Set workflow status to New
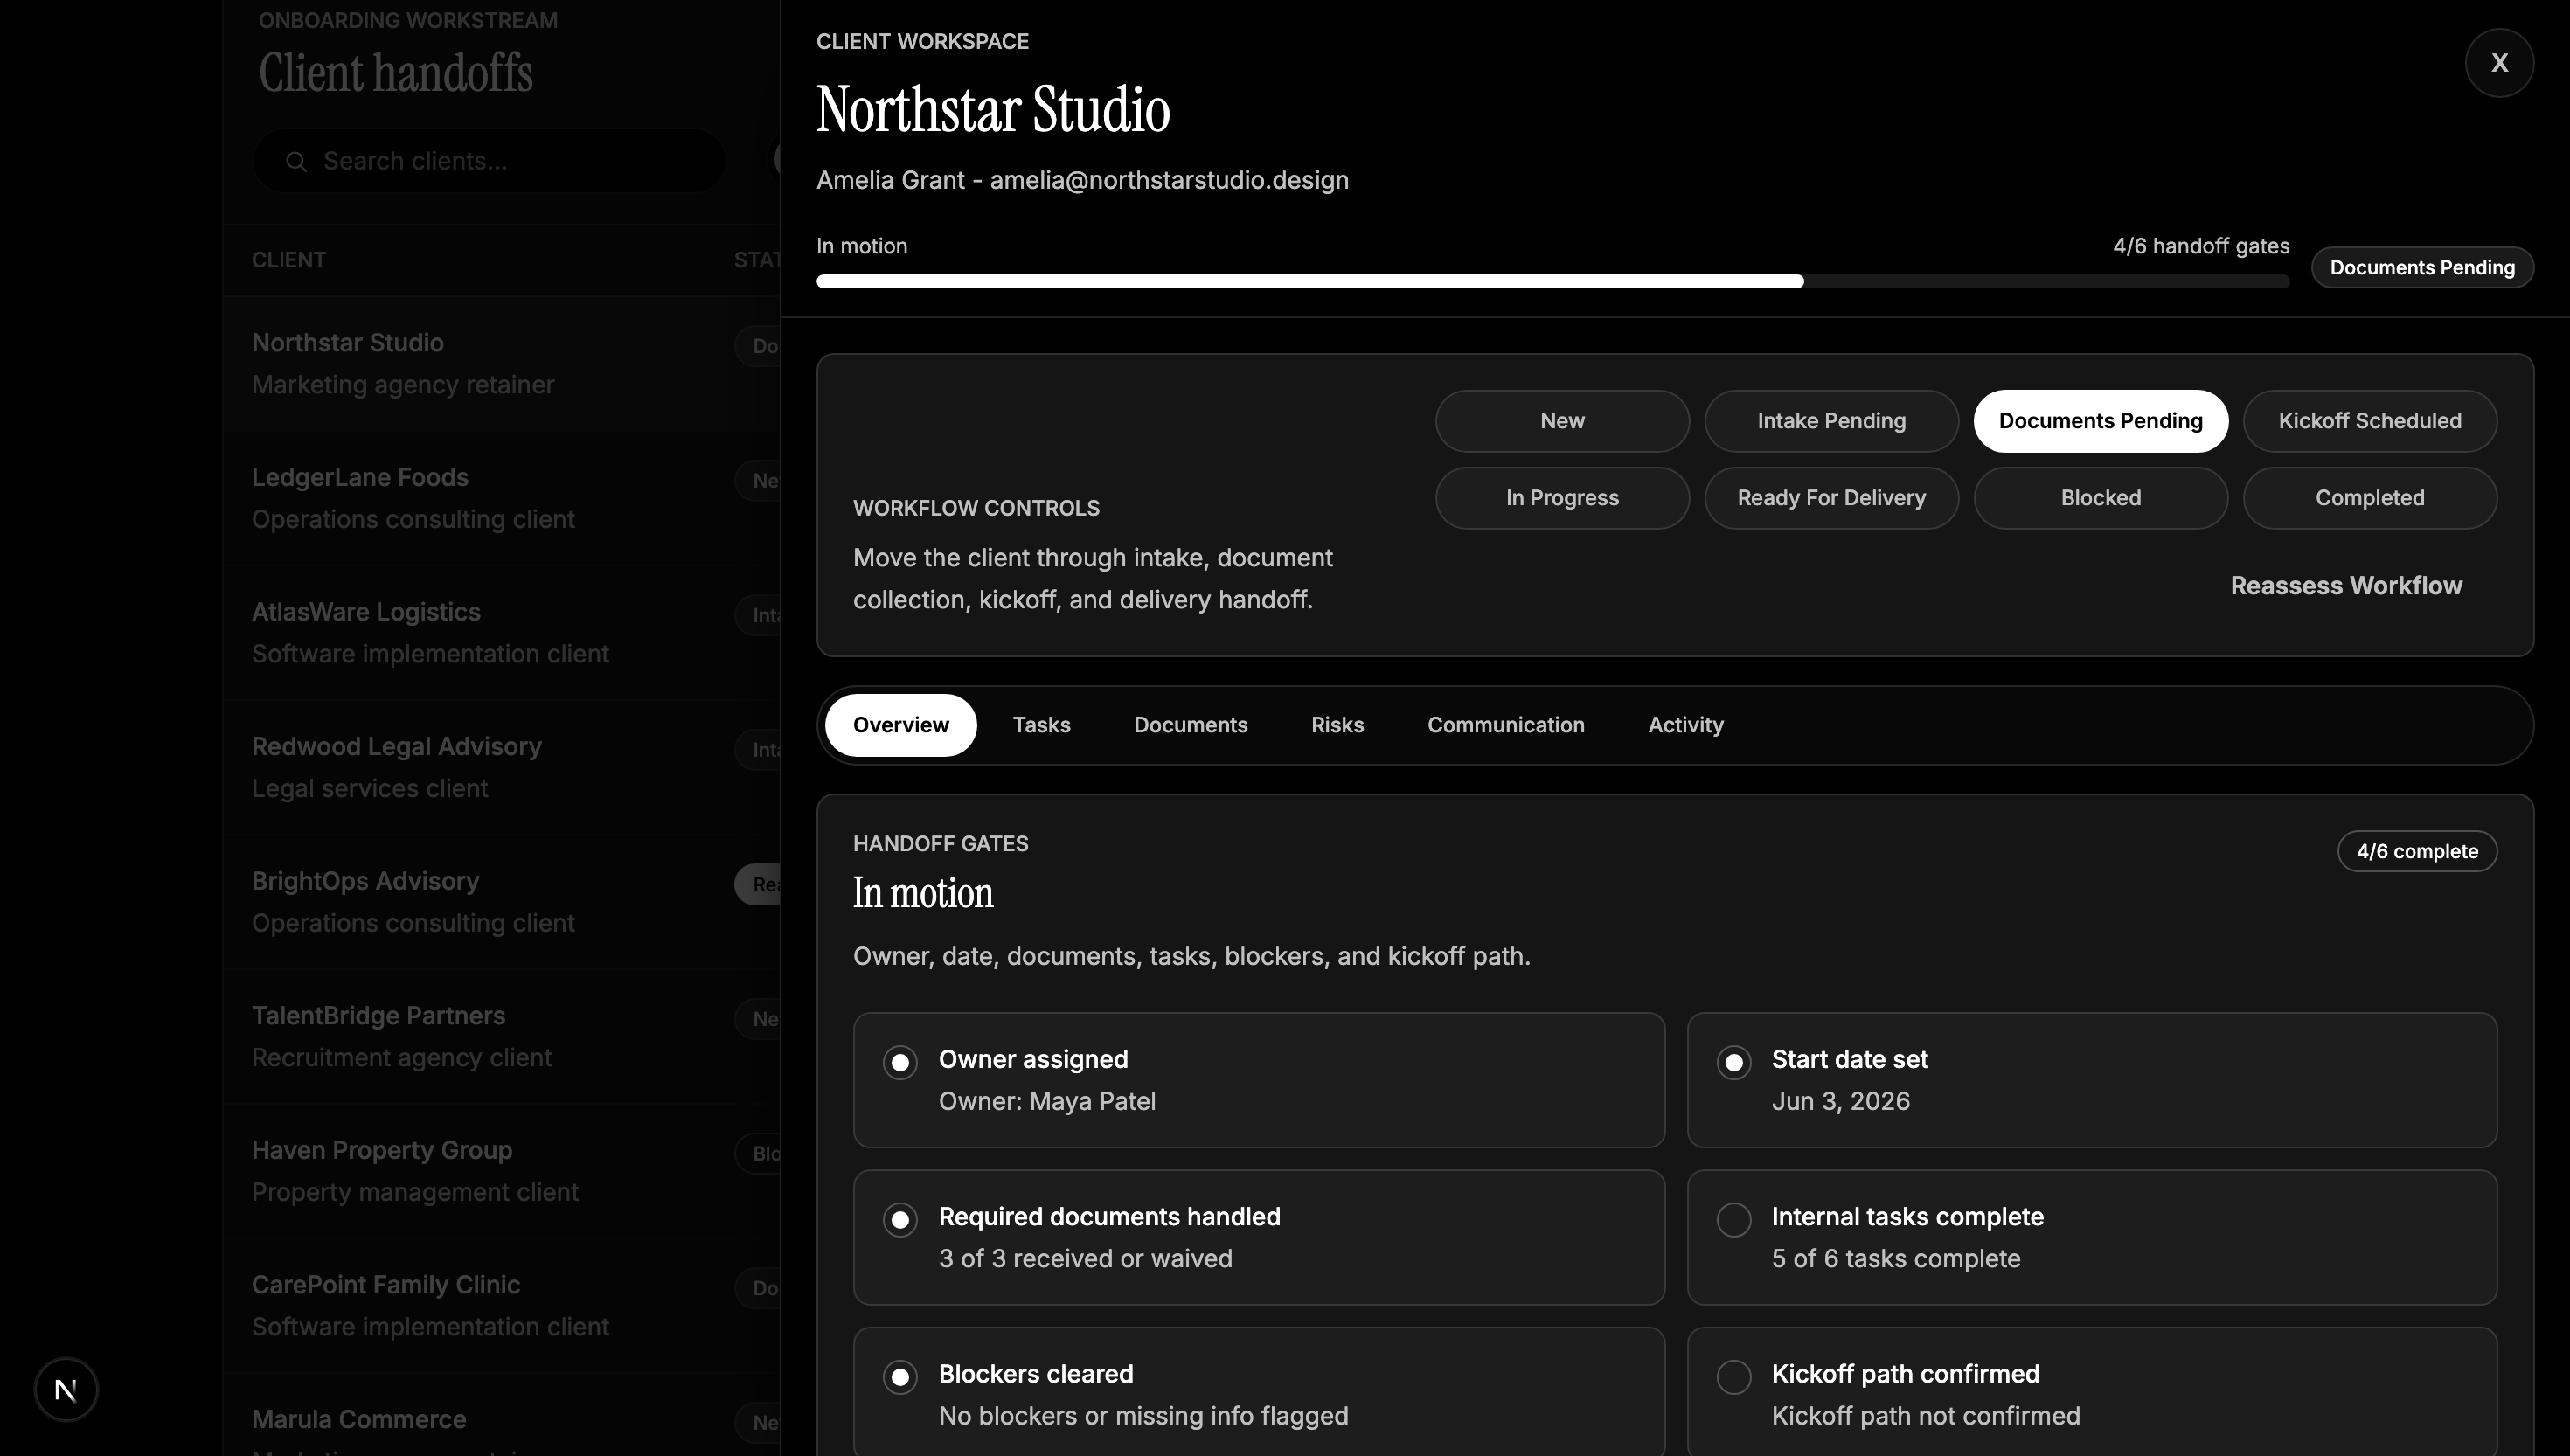The height and width of the screenshot is (1456, 2570). click(x=1562, y=421)
